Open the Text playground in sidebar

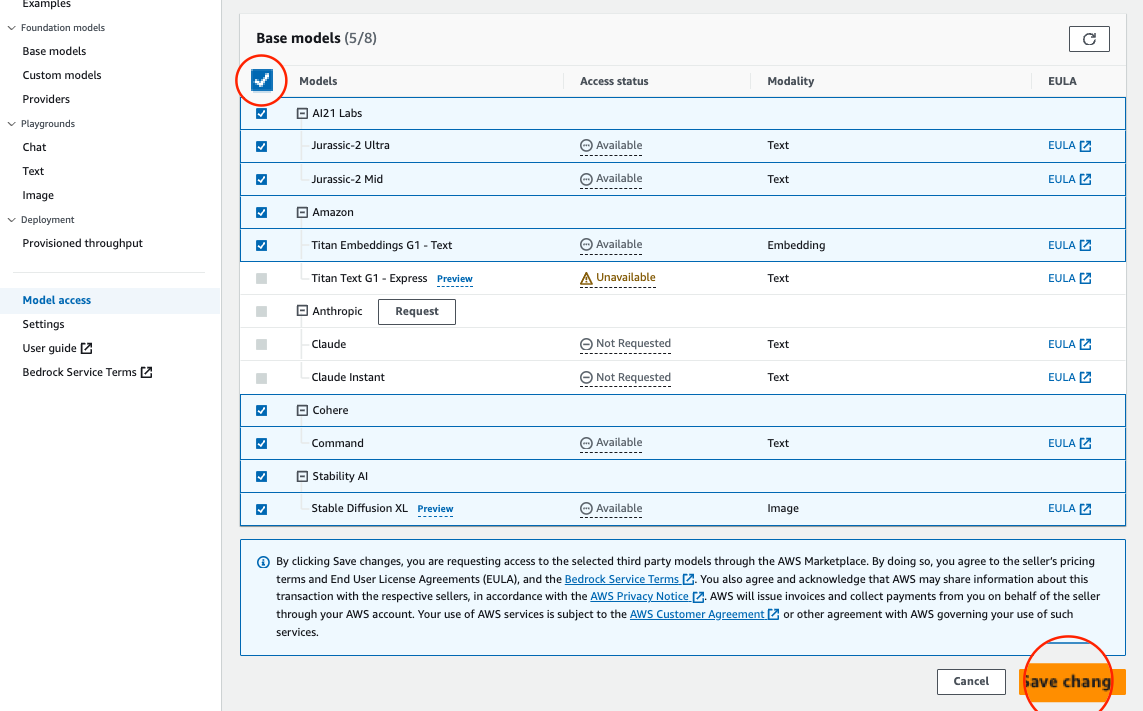(33, 171)
